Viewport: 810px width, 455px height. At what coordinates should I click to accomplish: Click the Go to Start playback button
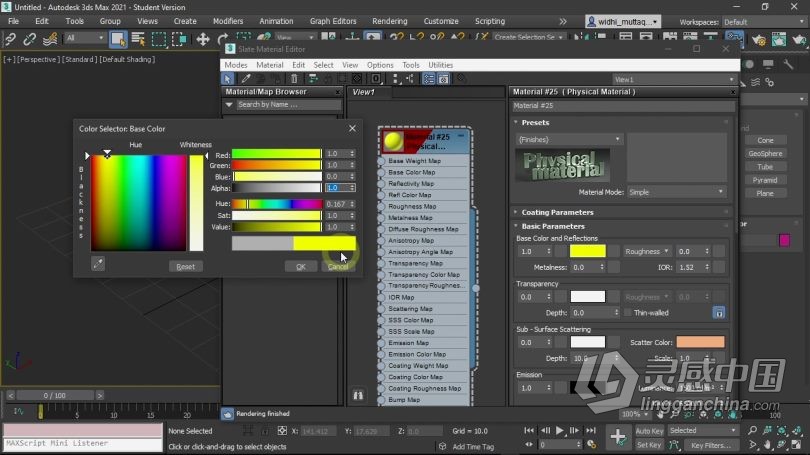pyautogui.click(x=529, y=430)
